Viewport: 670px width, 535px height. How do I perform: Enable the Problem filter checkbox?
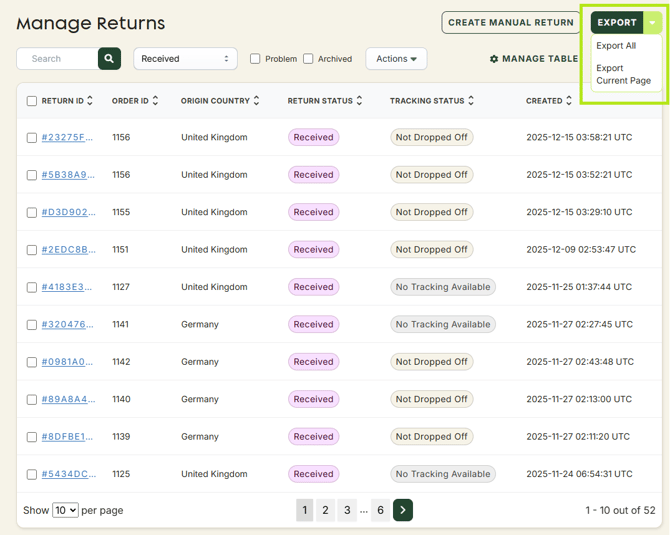click(x=255, y=59)
